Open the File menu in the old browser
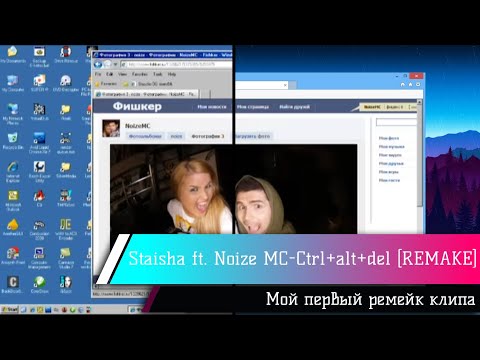This screenshot has width=480, height=360. (x=98, y=74)
